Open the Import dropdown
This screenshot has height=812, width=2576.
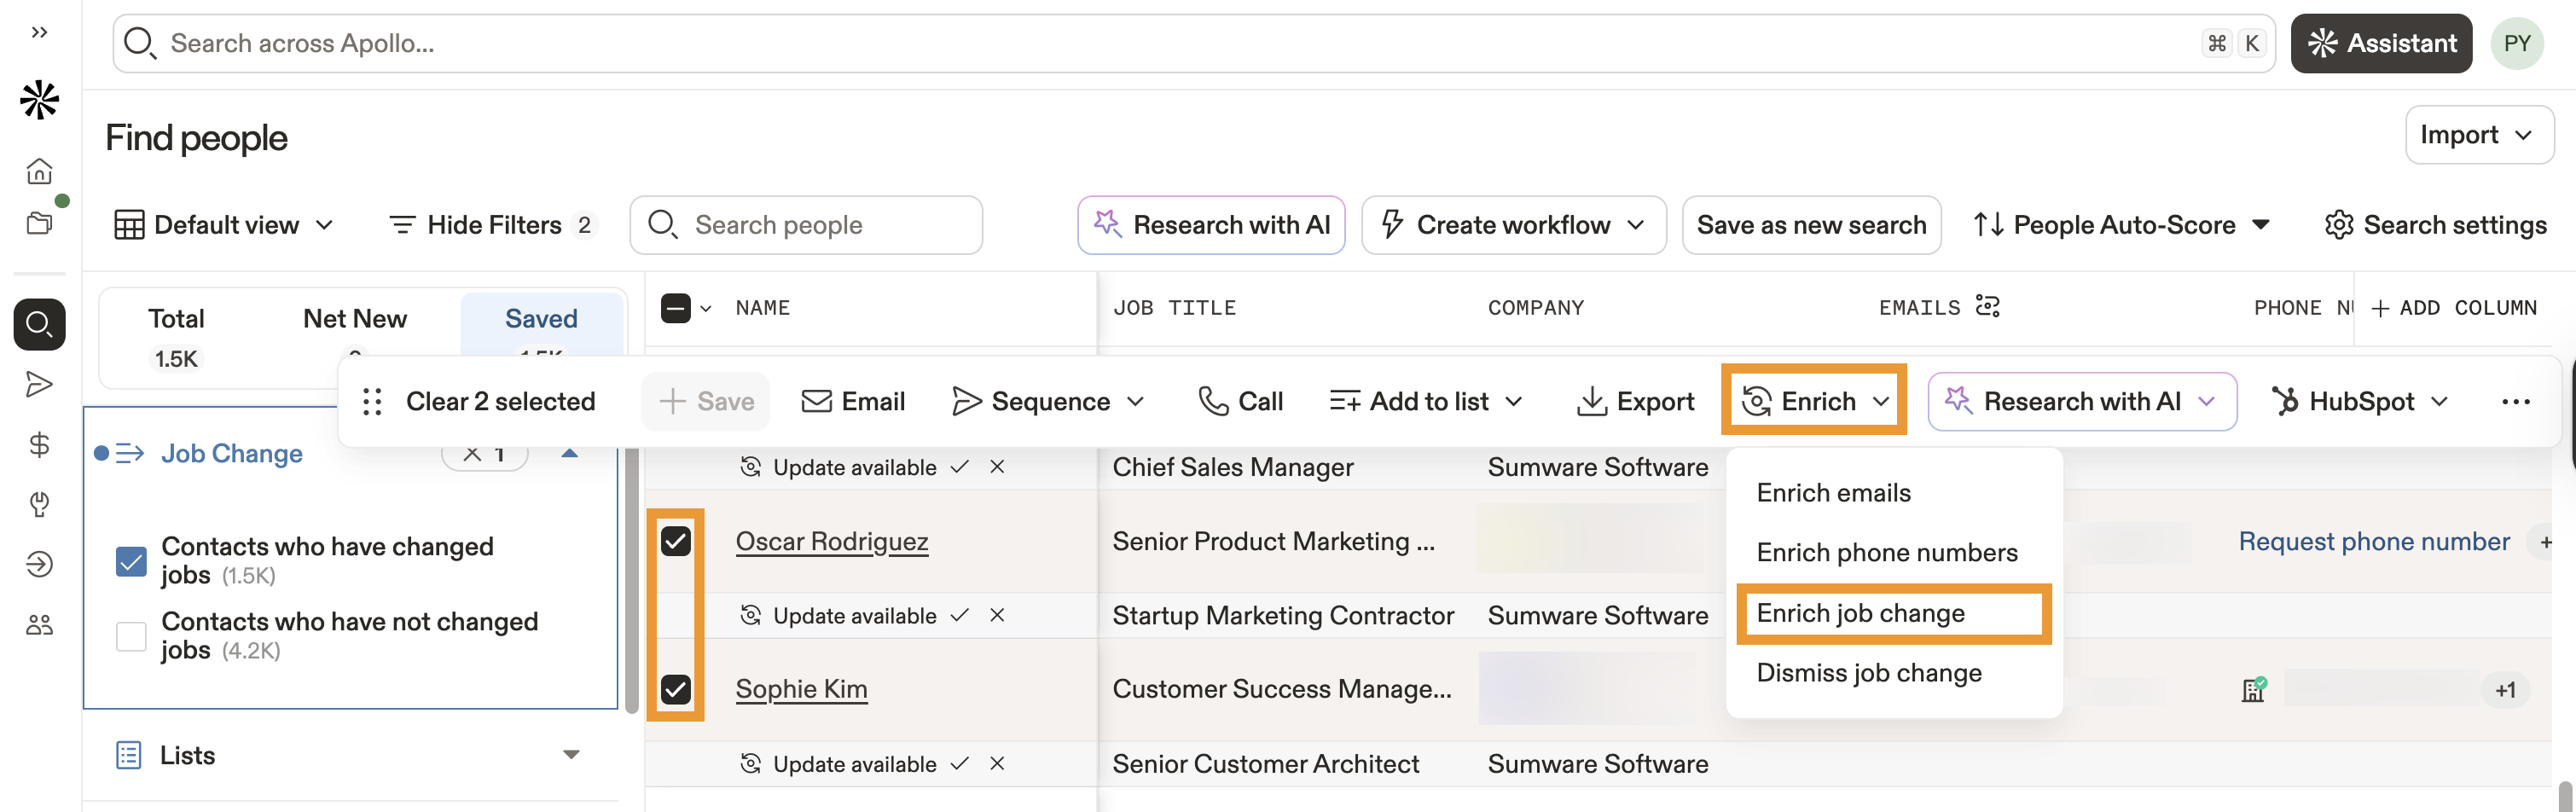click(x=2478, y=135)
